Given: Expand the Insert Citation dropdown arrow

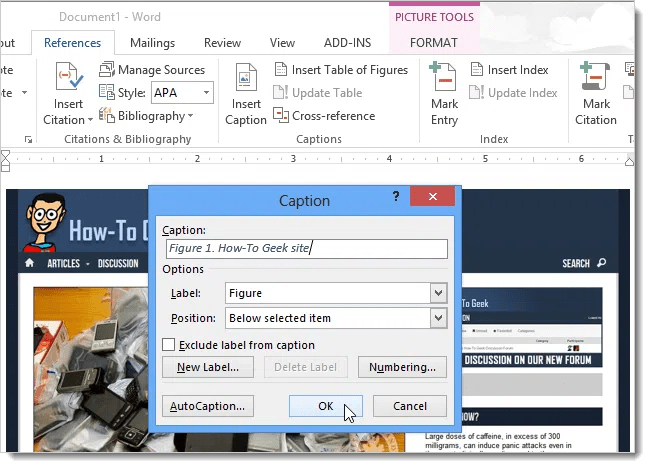Looking at the screenshot, I should [90, 120].
